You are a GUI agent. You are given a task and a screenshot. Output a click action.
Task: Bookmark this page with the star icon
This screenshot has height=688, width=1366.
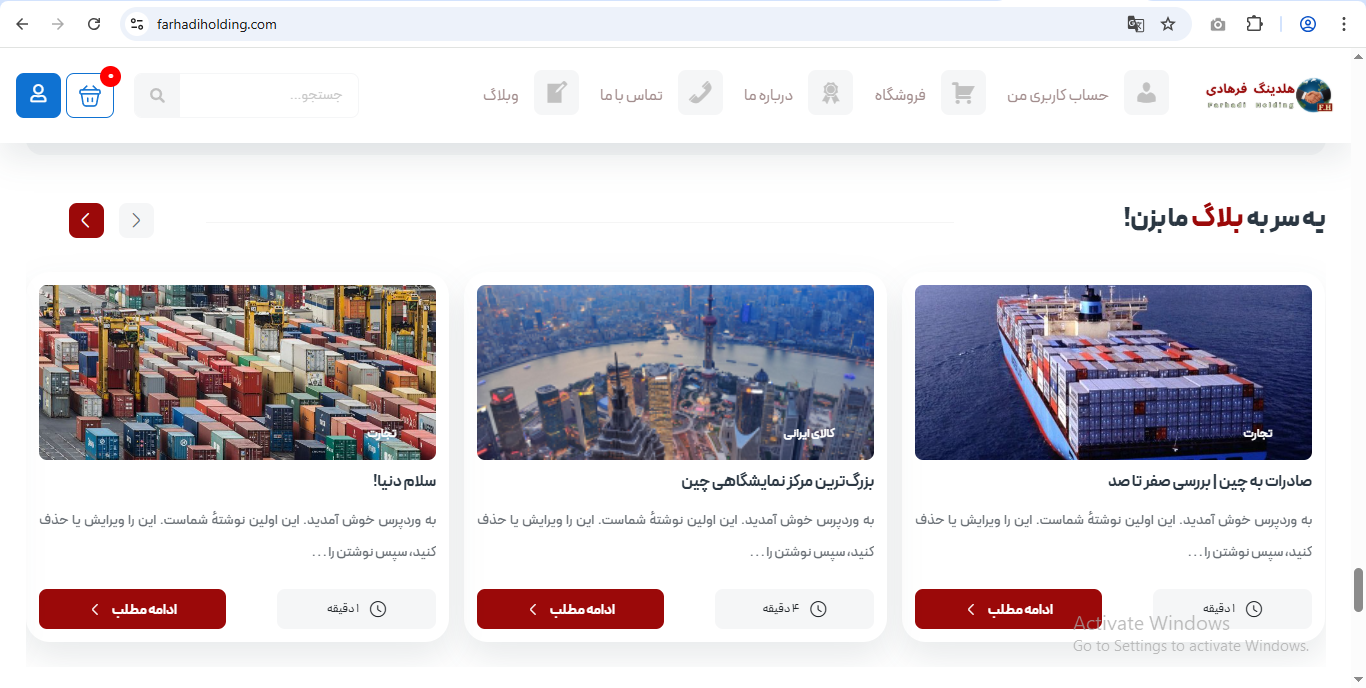pyautogui.click(x=1168, y=24)
